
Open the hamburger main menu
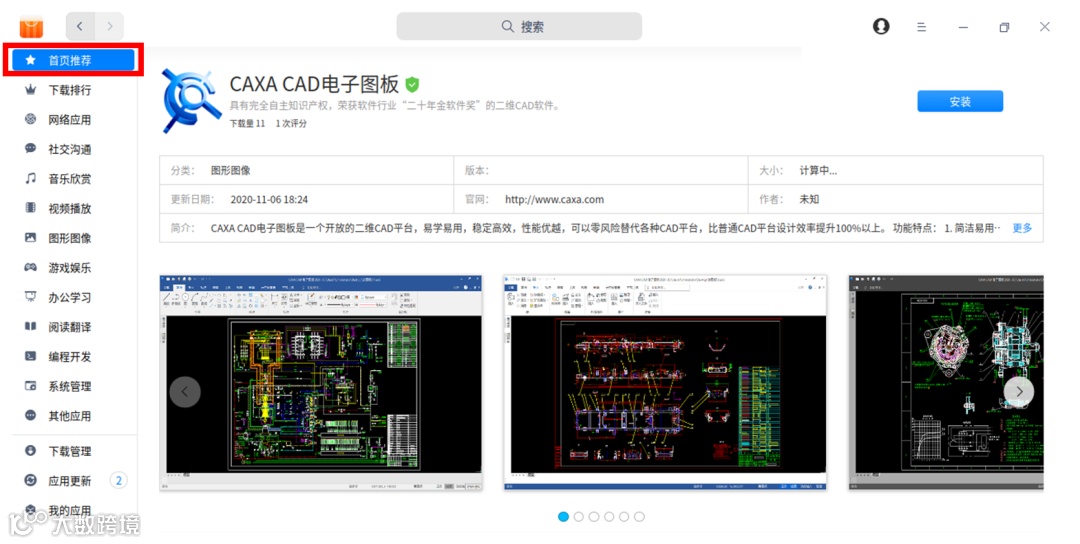pyautogui.click(x=922, y=27)
